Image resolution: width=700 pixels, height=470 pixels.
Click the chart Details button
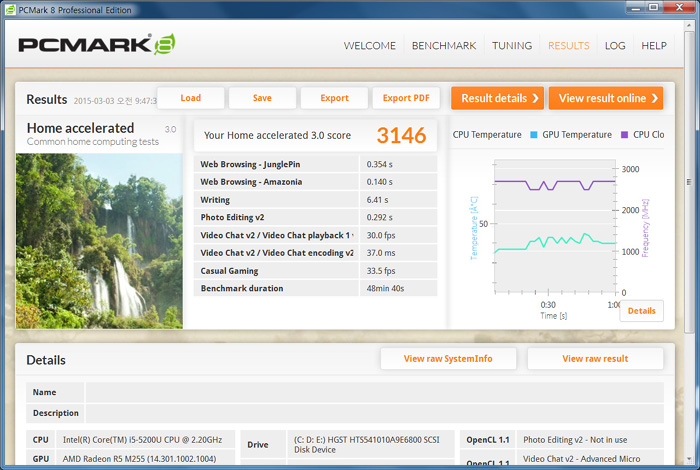[642, 311]
